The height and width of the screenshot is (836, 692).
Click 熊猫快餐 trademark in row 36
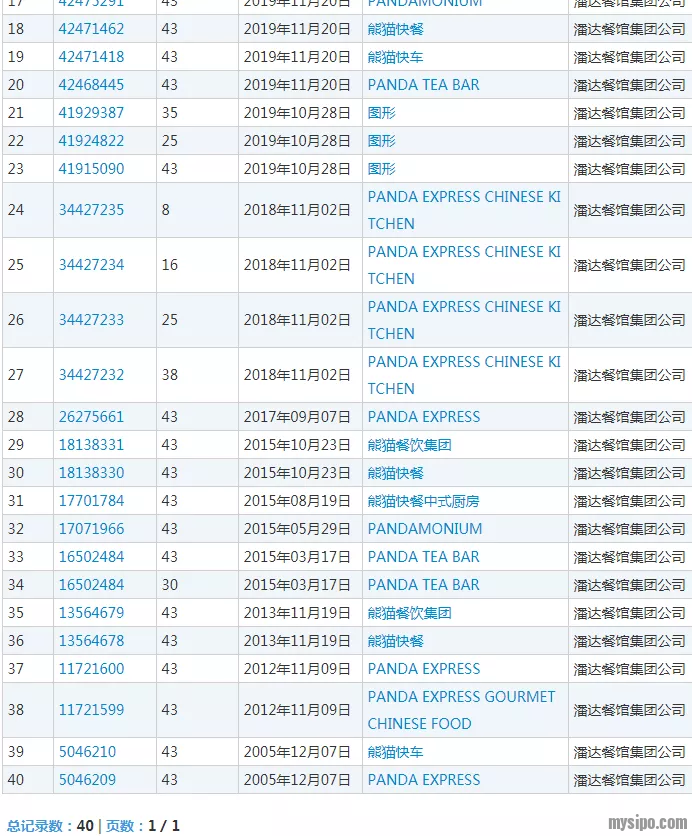396,641
